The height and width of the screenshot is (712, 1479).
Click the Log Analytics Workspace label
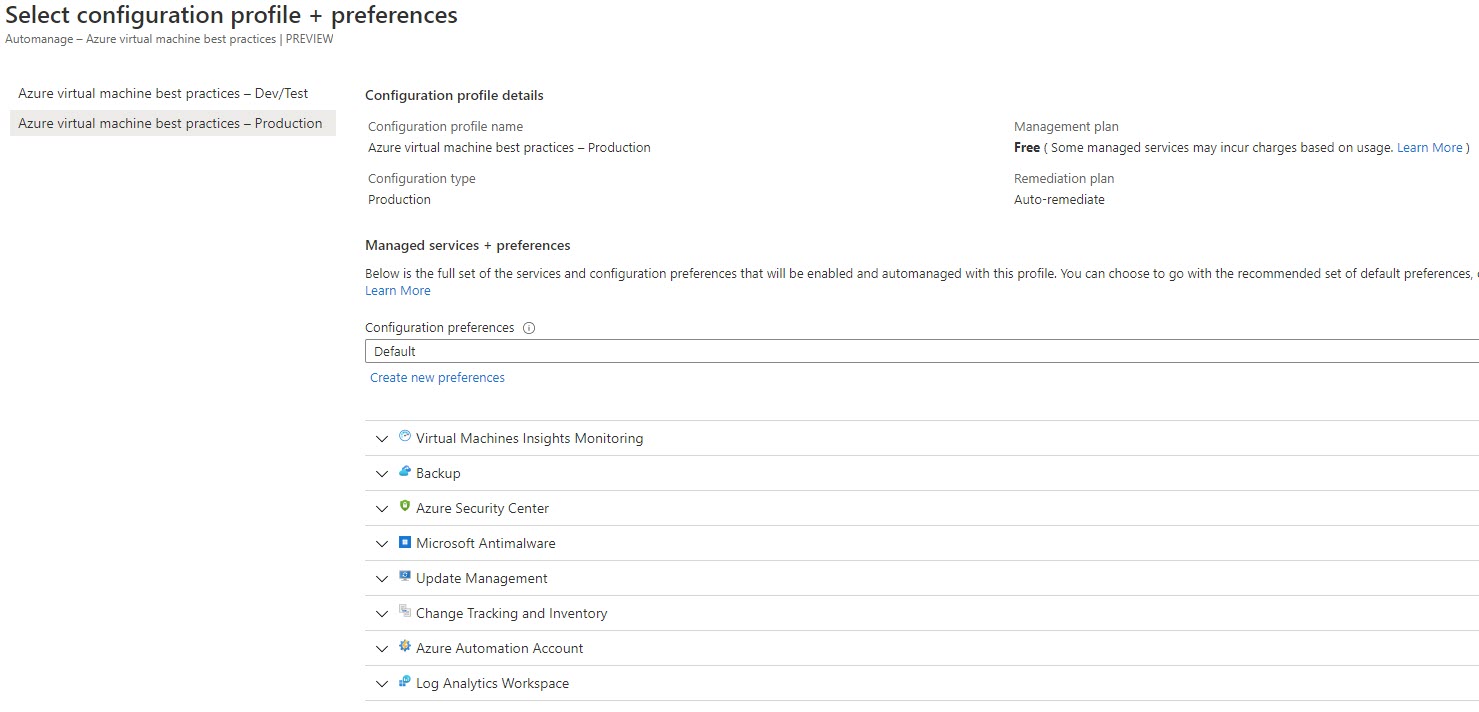point(492,684)
